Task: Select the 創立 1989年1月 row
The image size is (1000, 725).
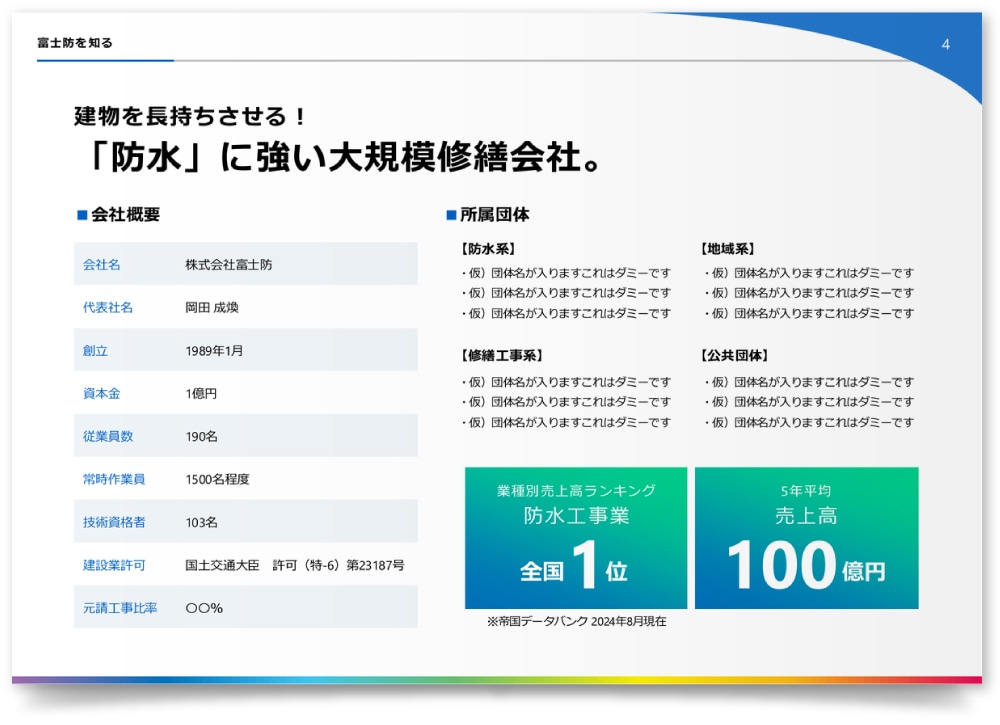Action: [246, 350]
